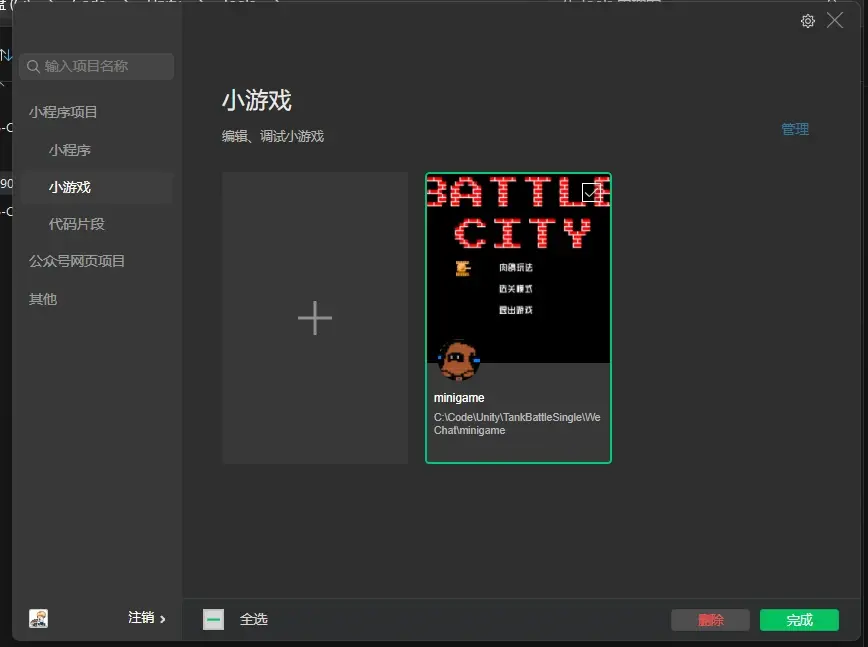Open the settings gear icon

pyautogui.click(x=808, y=21)
